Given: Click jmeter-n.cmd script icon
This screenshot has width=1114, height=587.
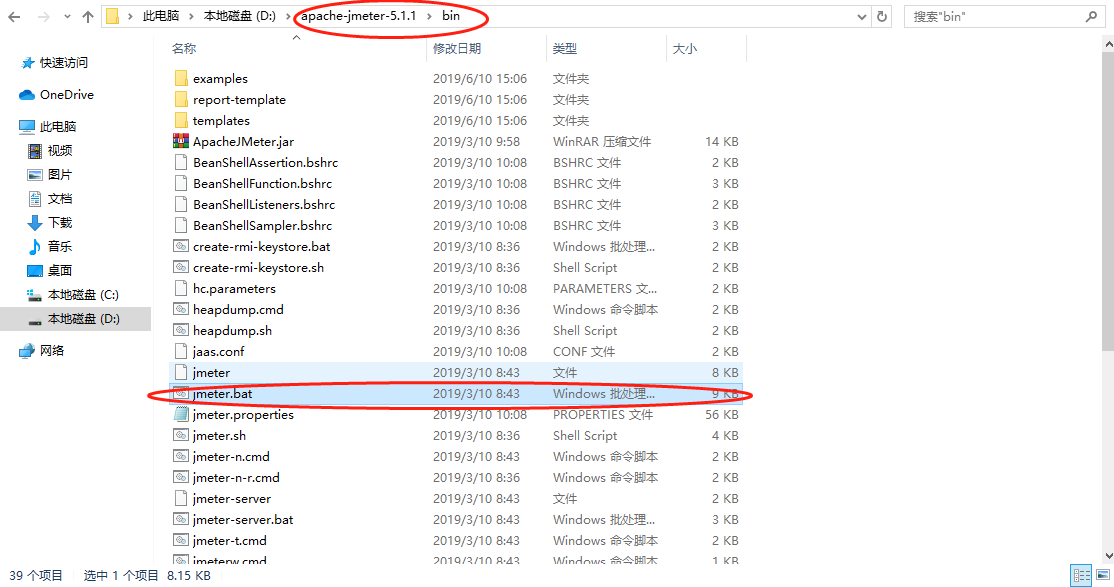Looking at the screenshot, I should coord(181,456).
